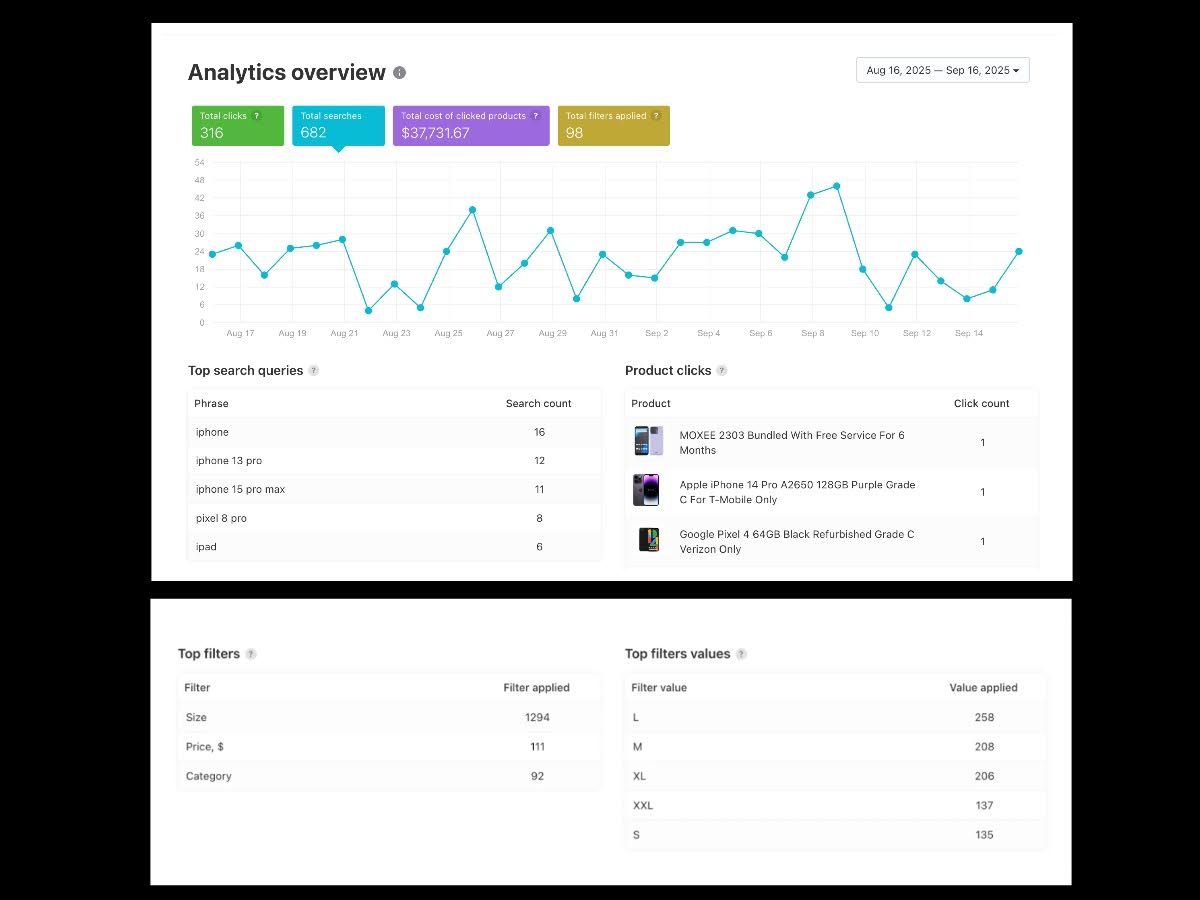
Task: Click help icon next to Top filters values
Action: (x=741, y=654)
